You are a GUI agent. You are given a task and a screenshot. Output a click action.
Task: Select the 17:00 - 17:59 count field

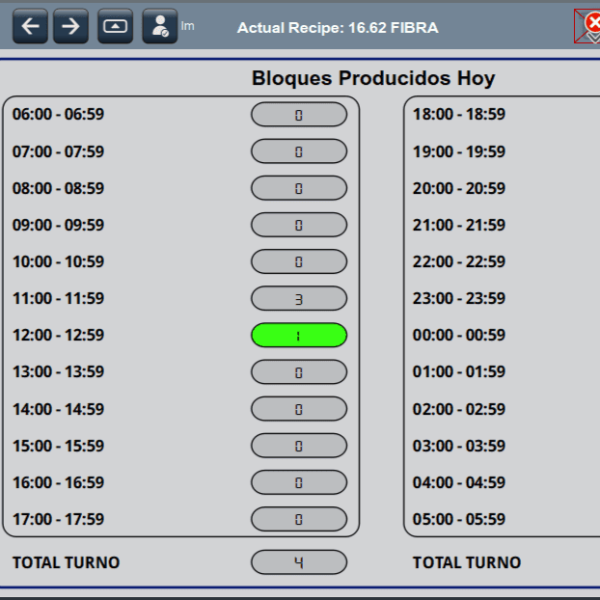click(299, 519)
